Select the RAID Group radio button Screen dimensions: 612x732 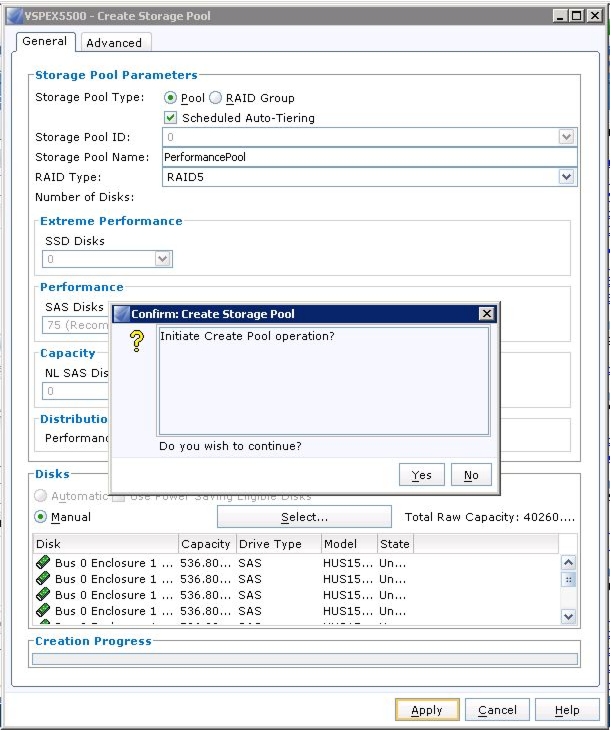(x=215, y=98)
